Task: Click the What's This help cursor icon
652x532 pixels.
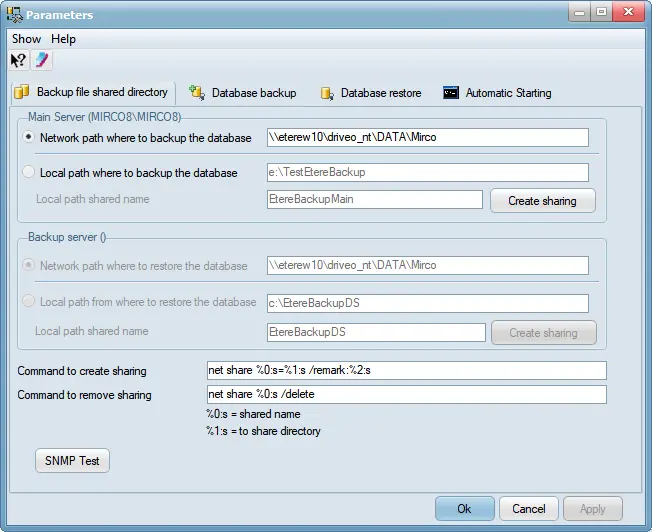Action: (x=19, y=60)
